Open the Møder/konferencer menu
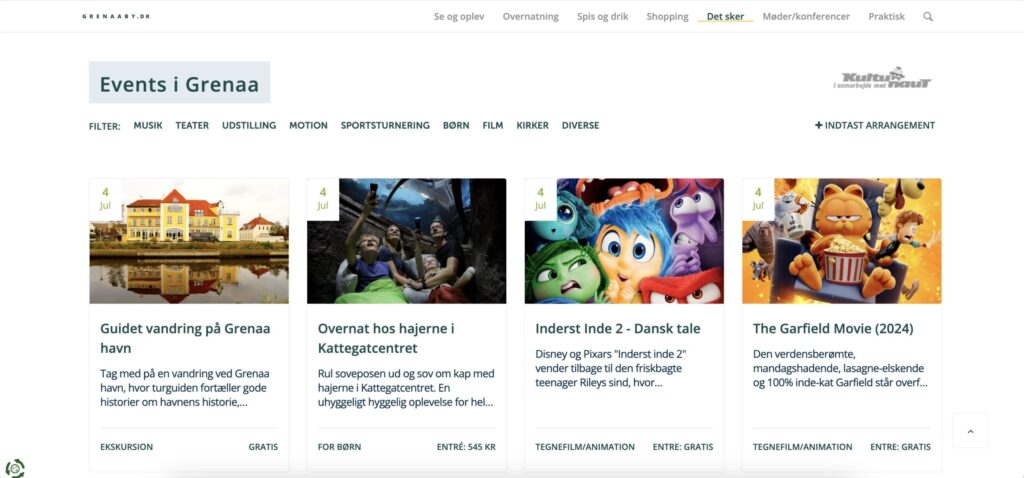Viewport: 1024px width, 478px height. [806, 17]
